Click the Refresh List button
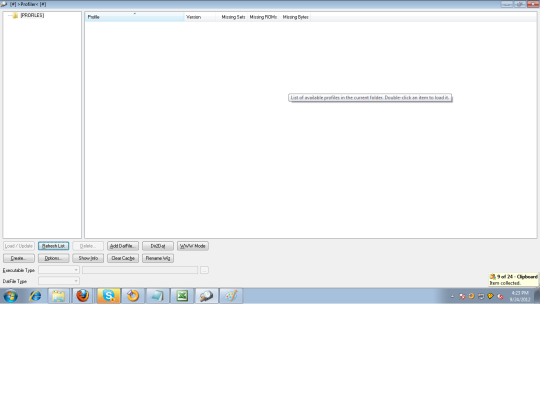This screenshot has width=540, height=408. click(53, 246)
